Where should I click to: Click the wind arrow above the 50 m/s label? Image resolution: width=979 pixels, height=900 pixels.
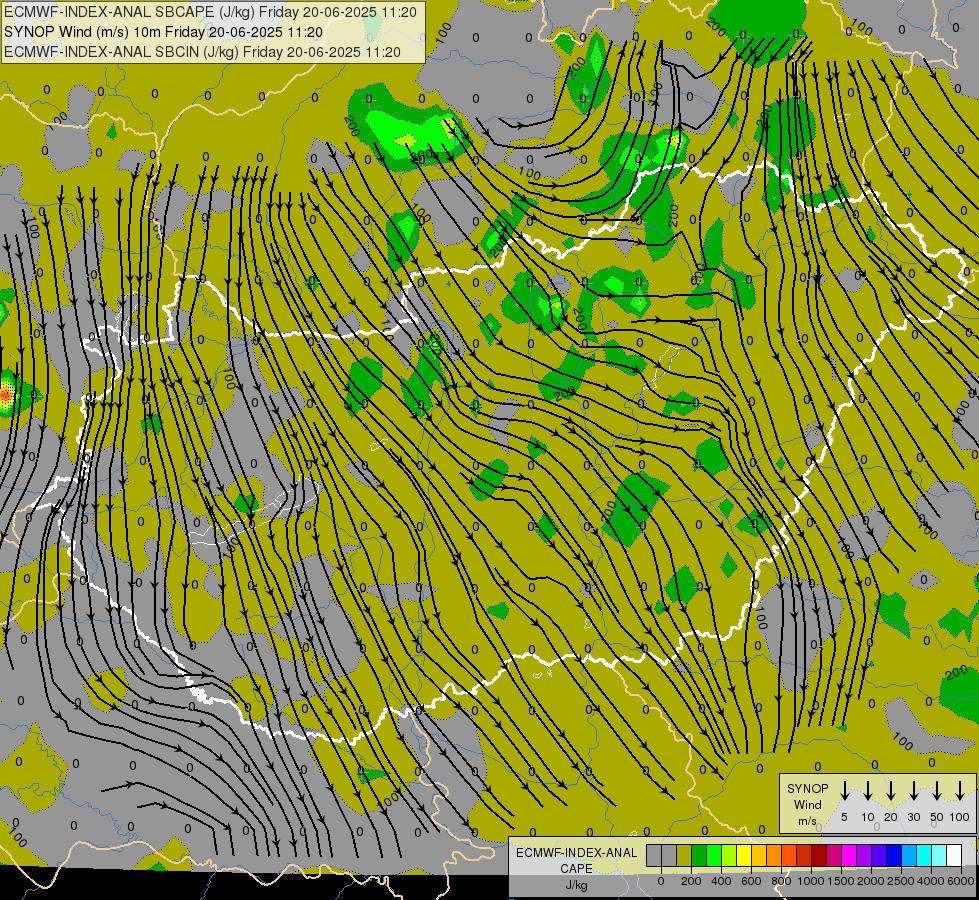coord(937,791)
